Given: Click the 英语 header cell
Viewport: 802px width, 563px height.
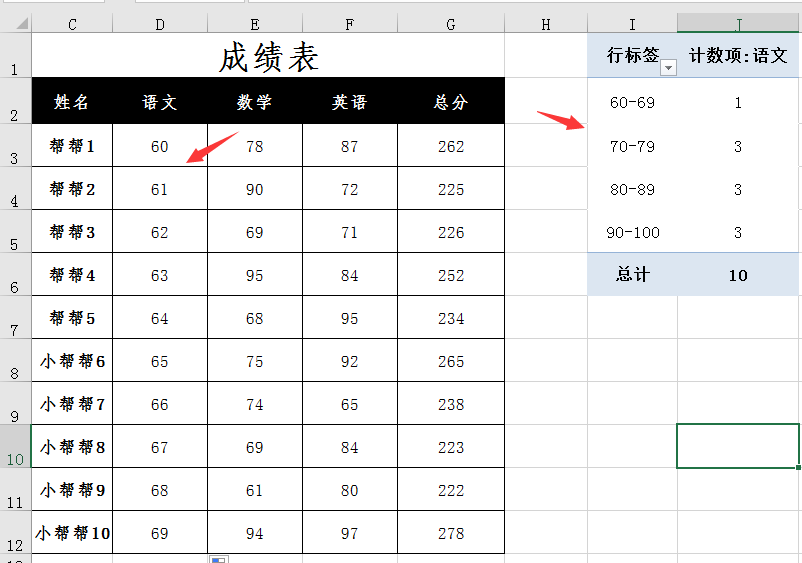Looking at the screenshot, I should 350,101.
